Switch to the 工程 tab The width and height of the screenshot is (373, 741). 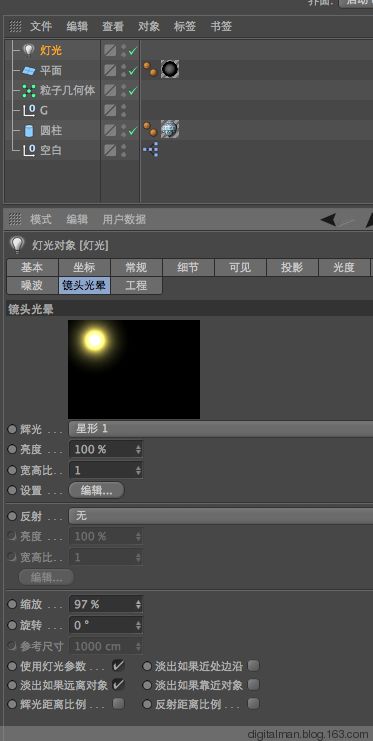tap(136, 285)
